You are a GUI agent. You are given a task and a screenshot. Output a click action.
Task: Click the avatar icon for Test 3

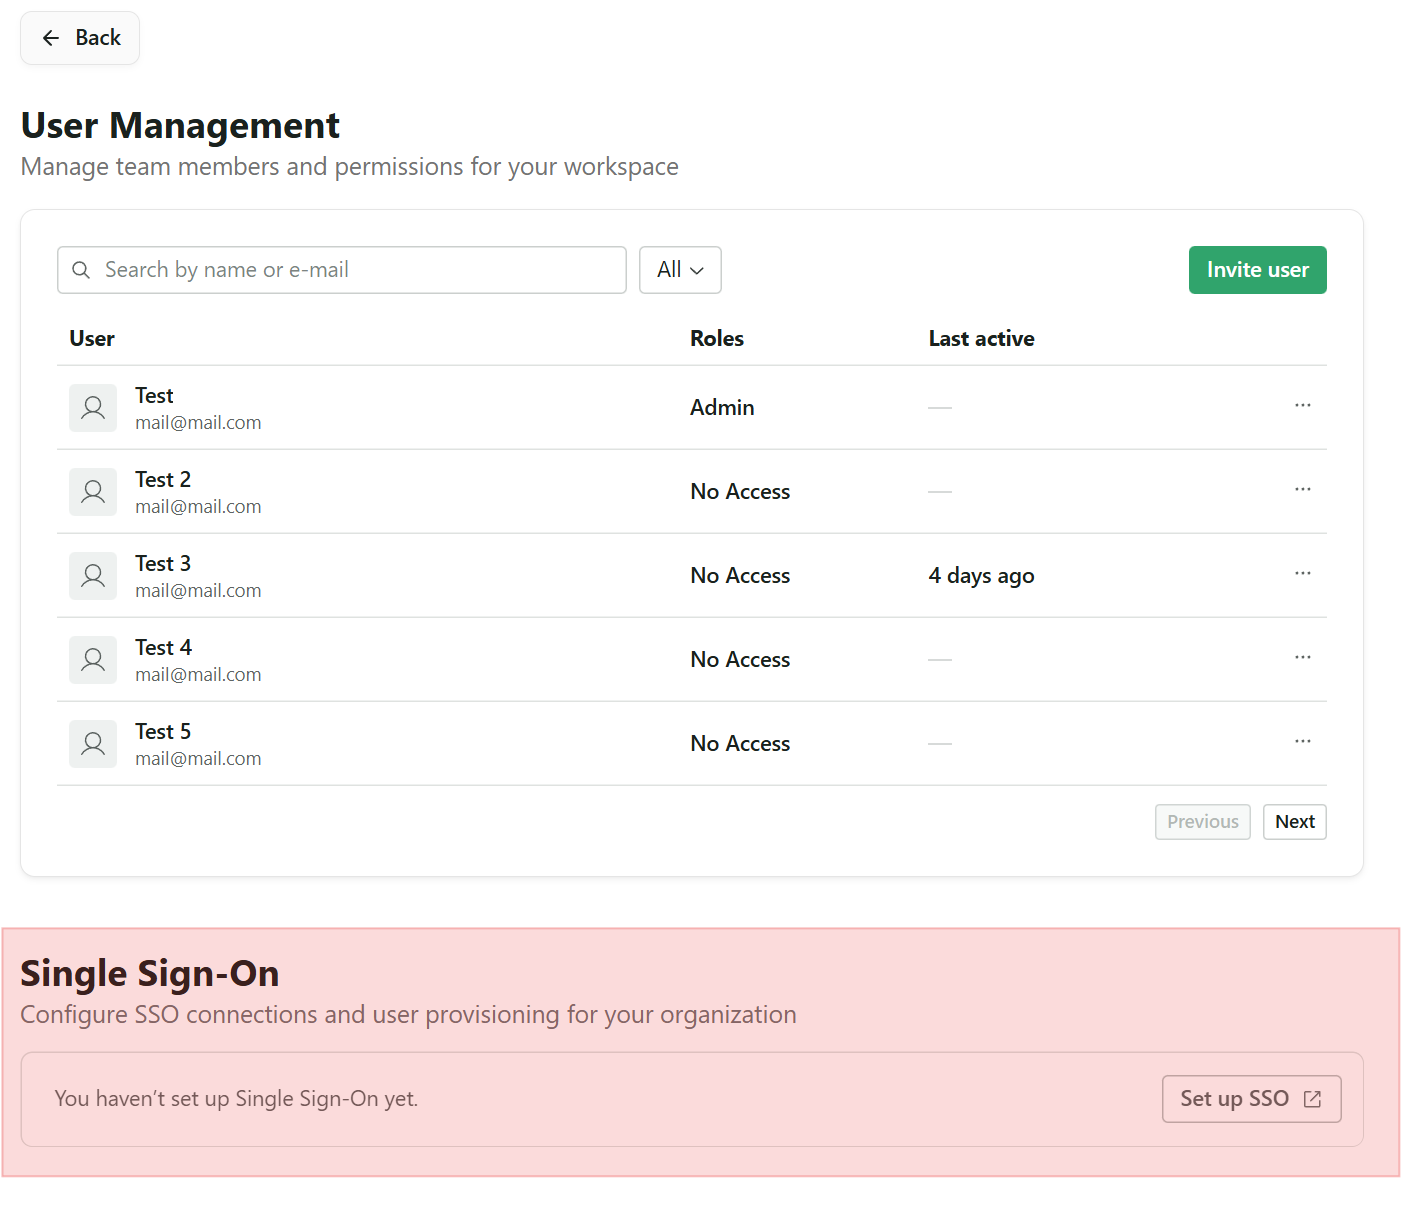[93, 576]
